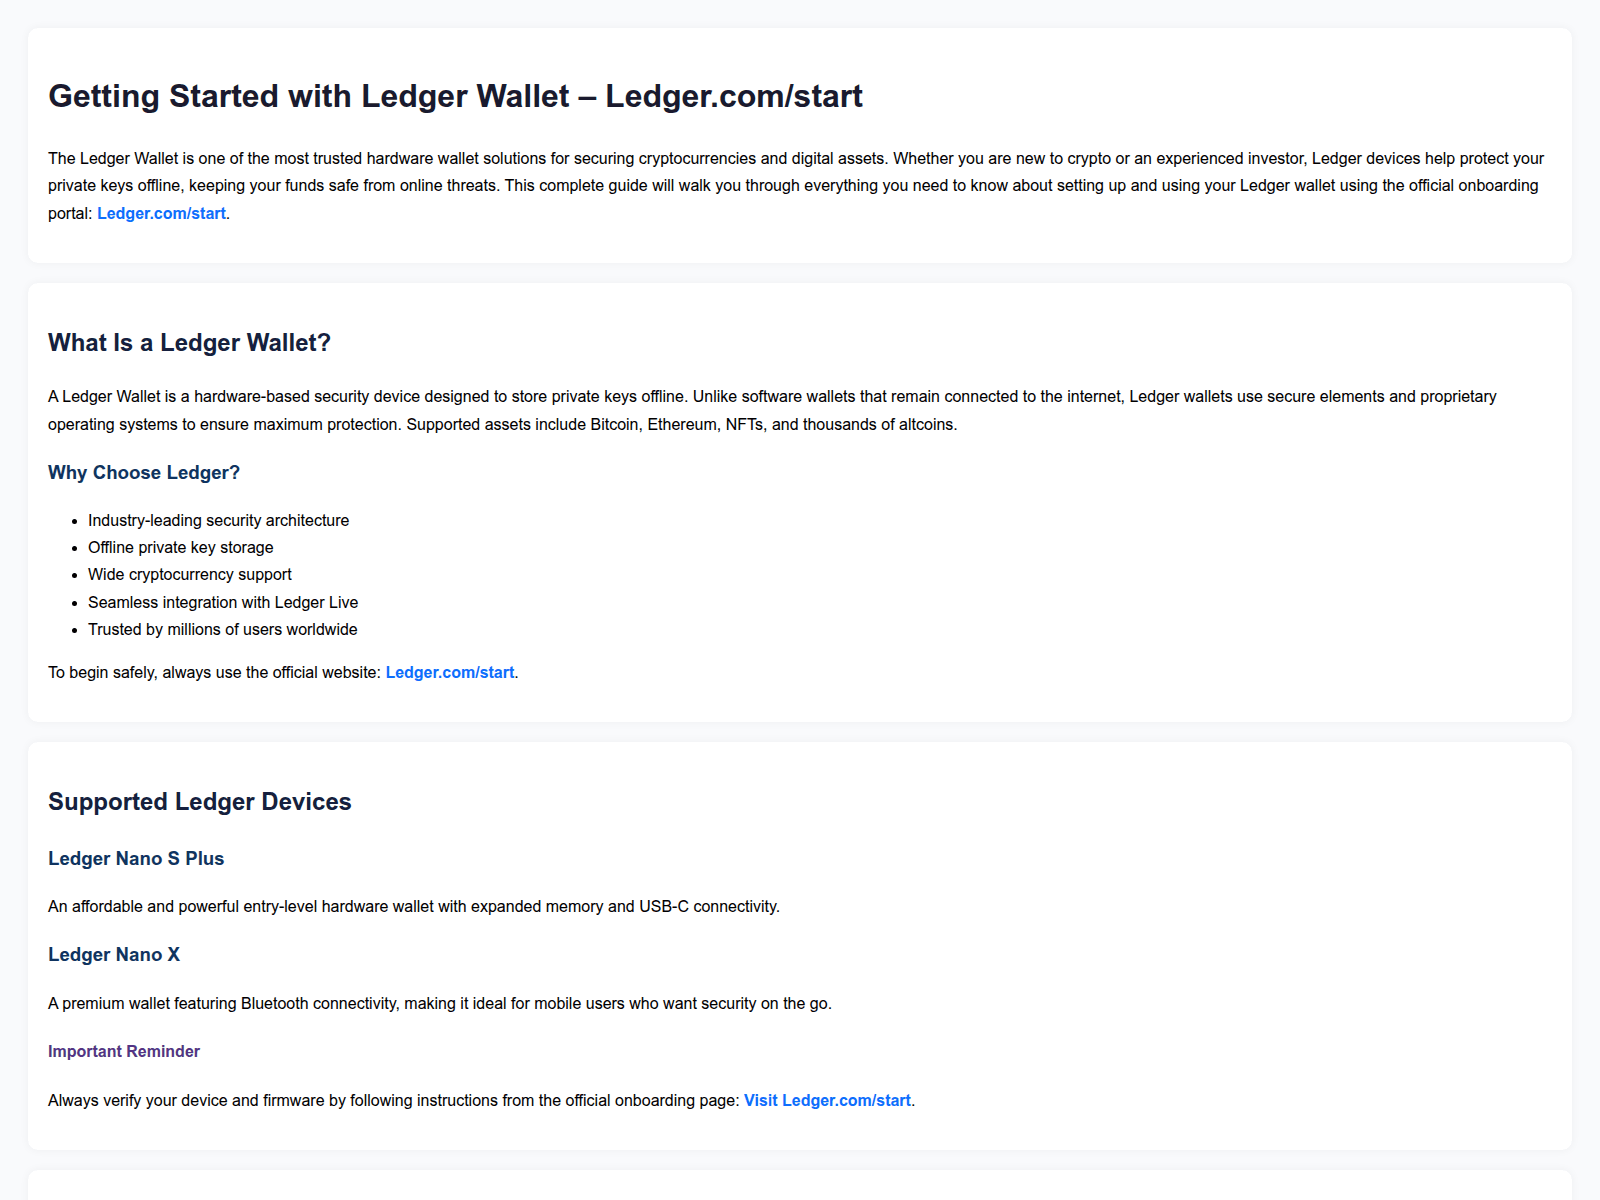Click the "Industry-leading security architecture" bullet
The height and width of the screenshot is (1200, 1600).
coord(218,520)
